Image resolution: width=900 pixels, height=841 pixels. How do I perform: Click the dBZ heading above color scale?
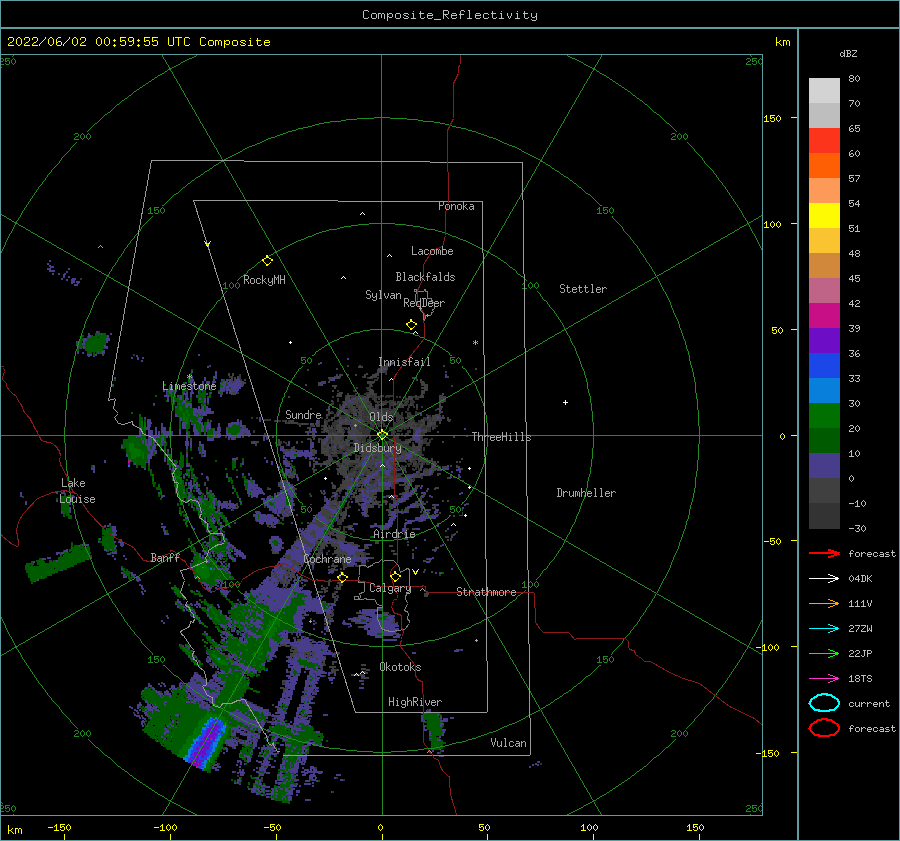pos(848,53)
